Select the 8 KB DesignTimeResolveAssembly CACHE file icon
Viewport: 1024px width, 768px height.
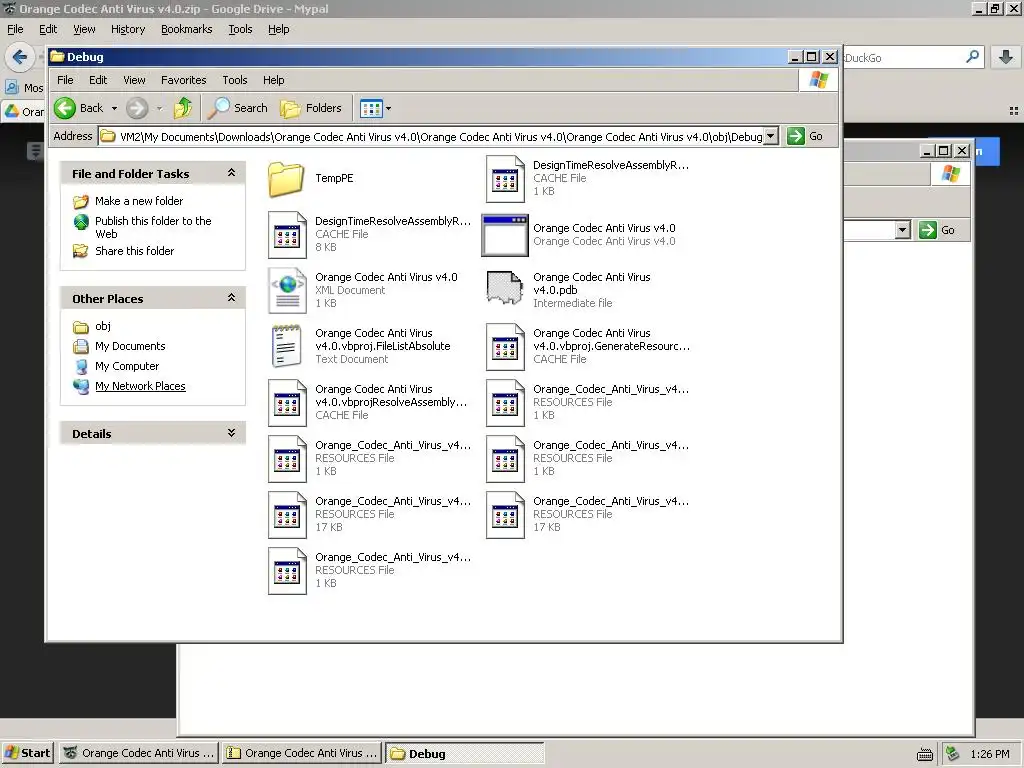[287, 235]
